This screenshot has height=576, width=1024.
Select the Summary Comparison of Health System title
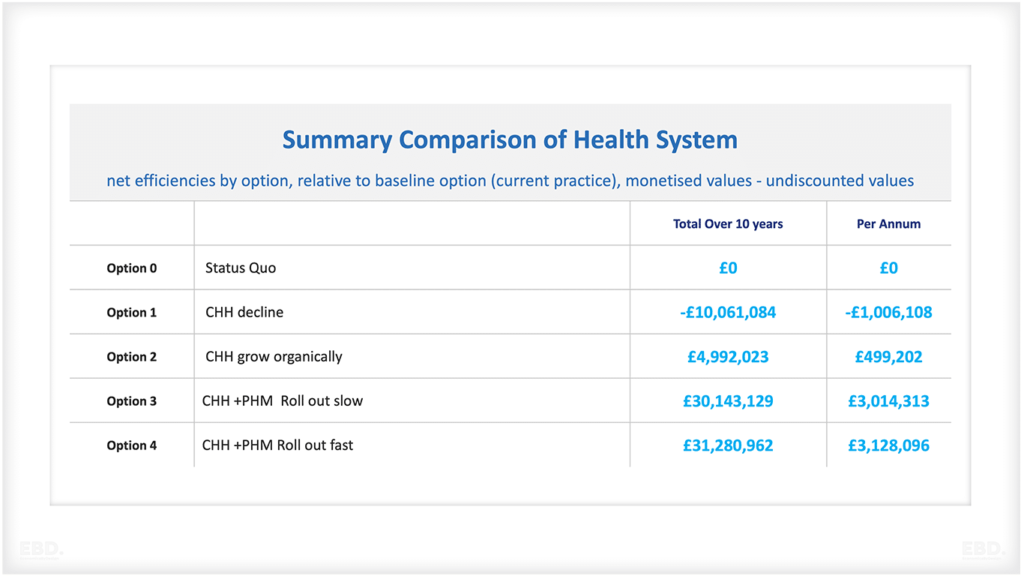[x=510, y=140]
